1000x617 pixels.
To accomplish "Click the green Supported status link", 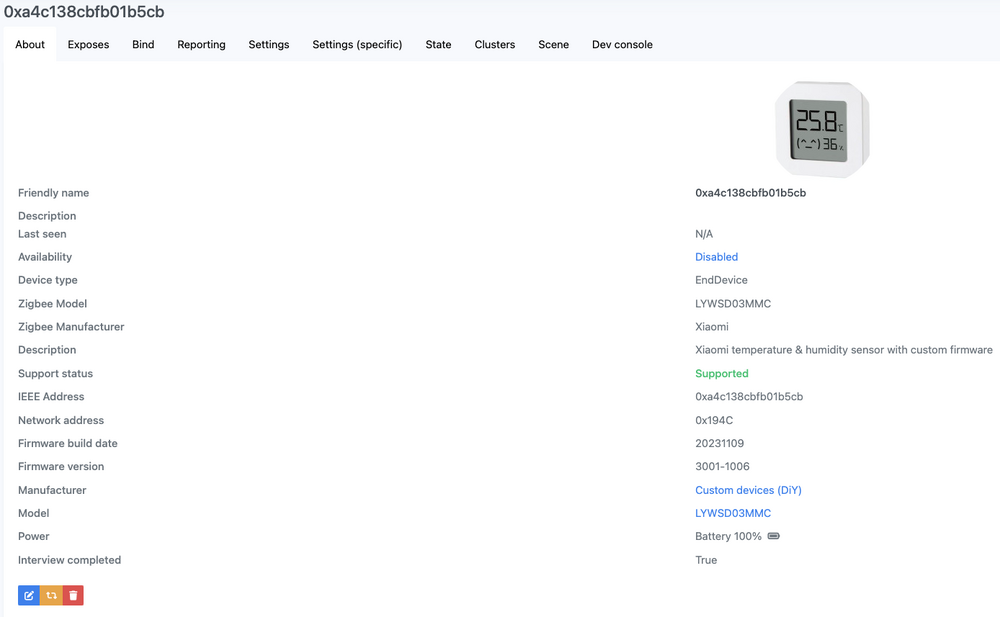I will tap(721, 374).
